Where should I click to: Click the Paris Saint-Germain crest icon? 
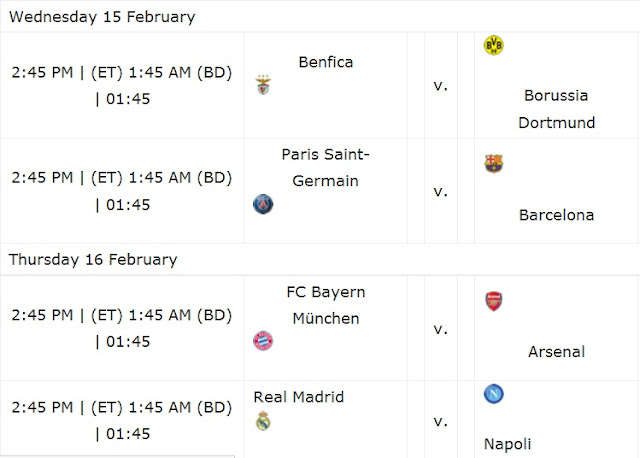(263, 204)
